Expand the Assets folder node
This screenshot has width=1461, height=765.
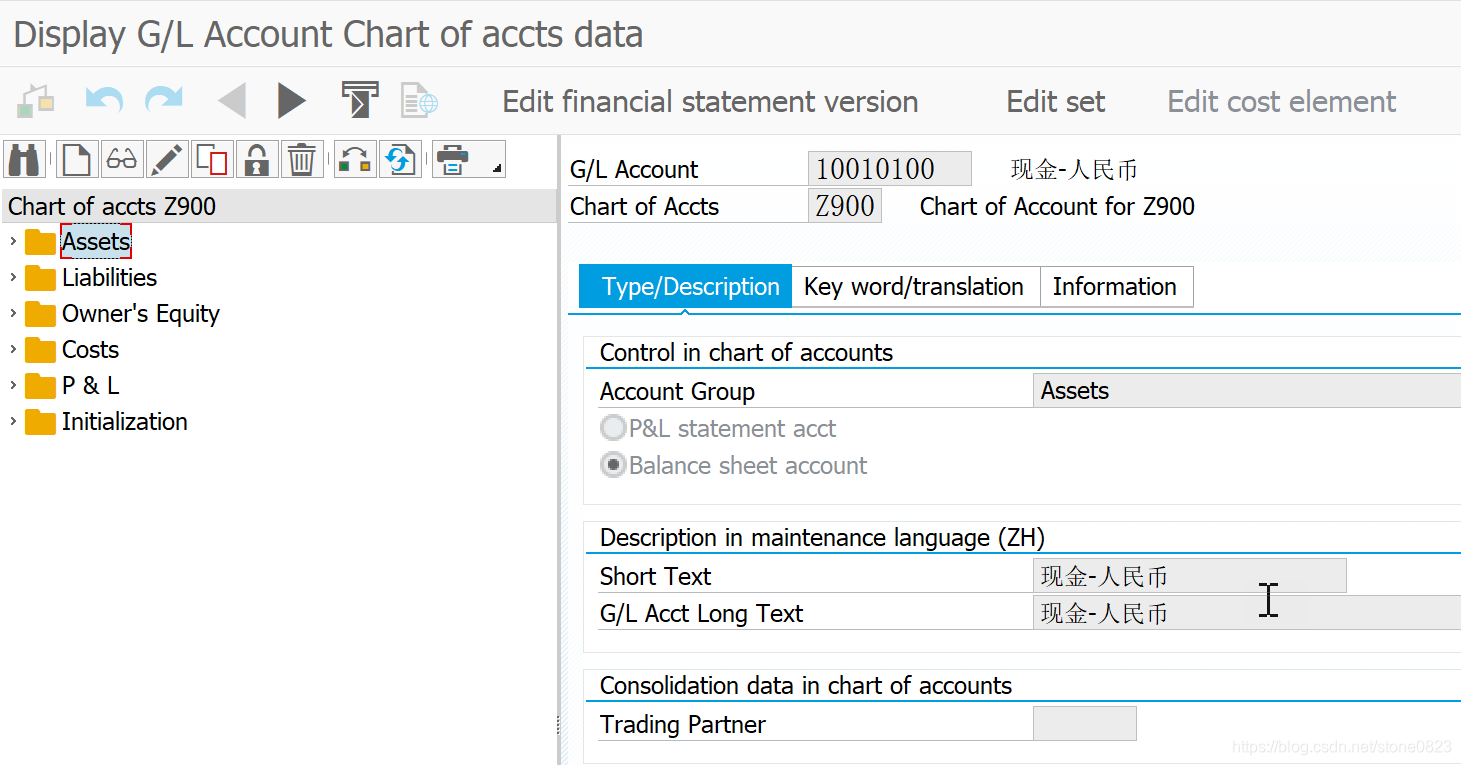(x=13, y=242)
